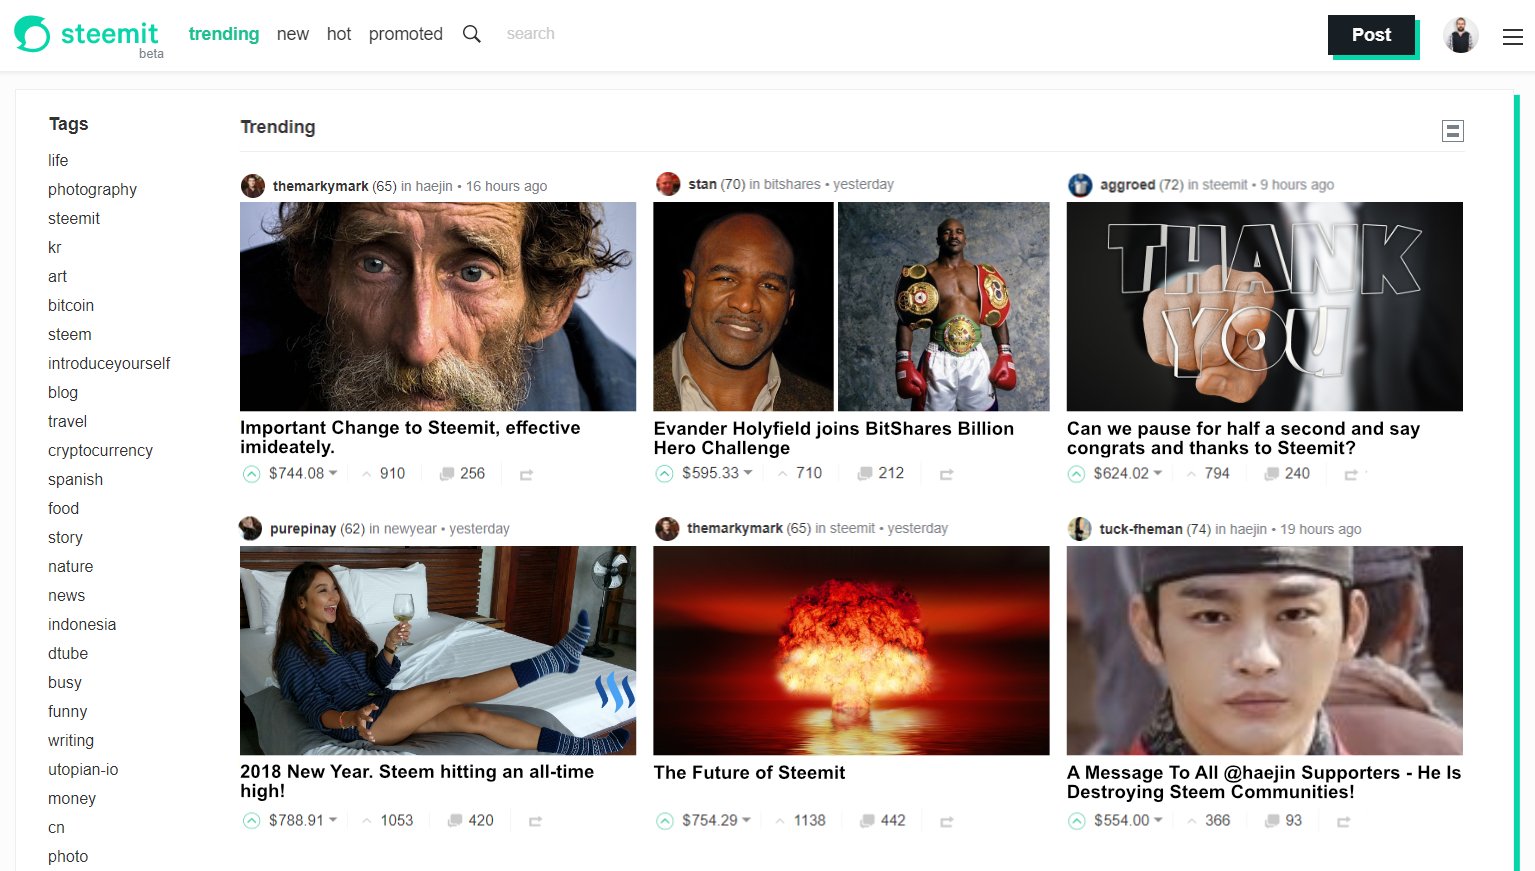Open the 212 comments icon on Holyfield post

(x=865, y=474)
